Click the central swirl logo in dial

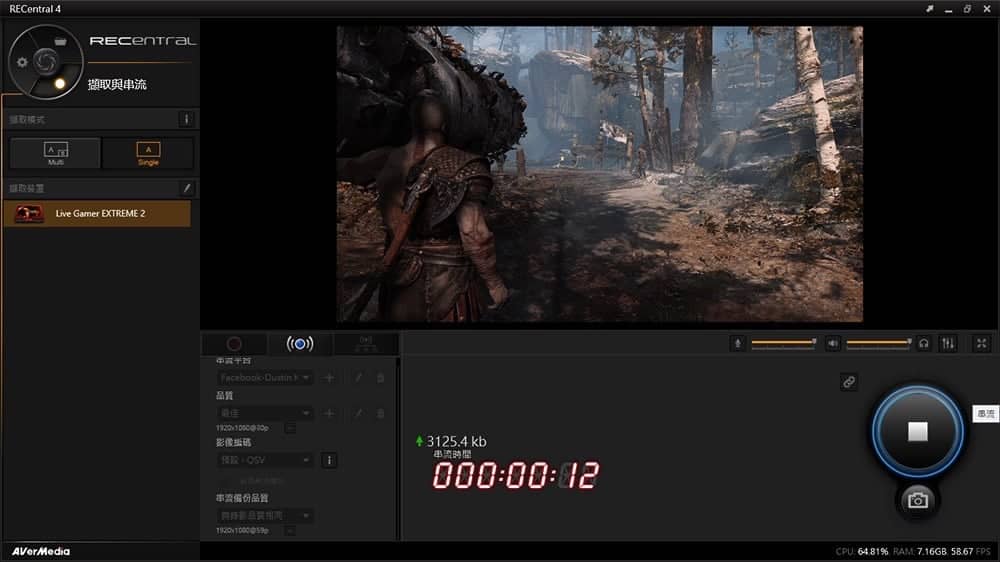(45, 61)
